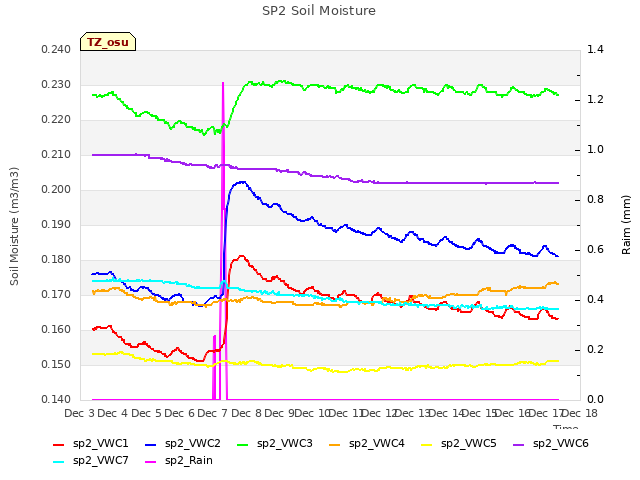This screenshot has width=640, height=480.
Task: Click the sp2_VWC4 legend label
Action: [377, 443]
